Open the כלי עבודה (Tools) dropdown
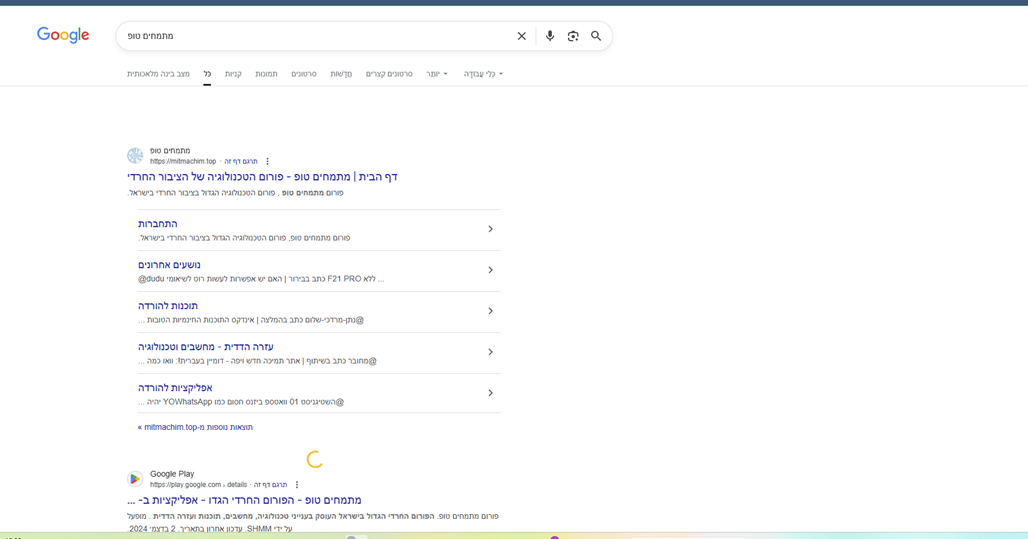The height and width of the screenshot is (539, 1028). (x=483, y=74)
